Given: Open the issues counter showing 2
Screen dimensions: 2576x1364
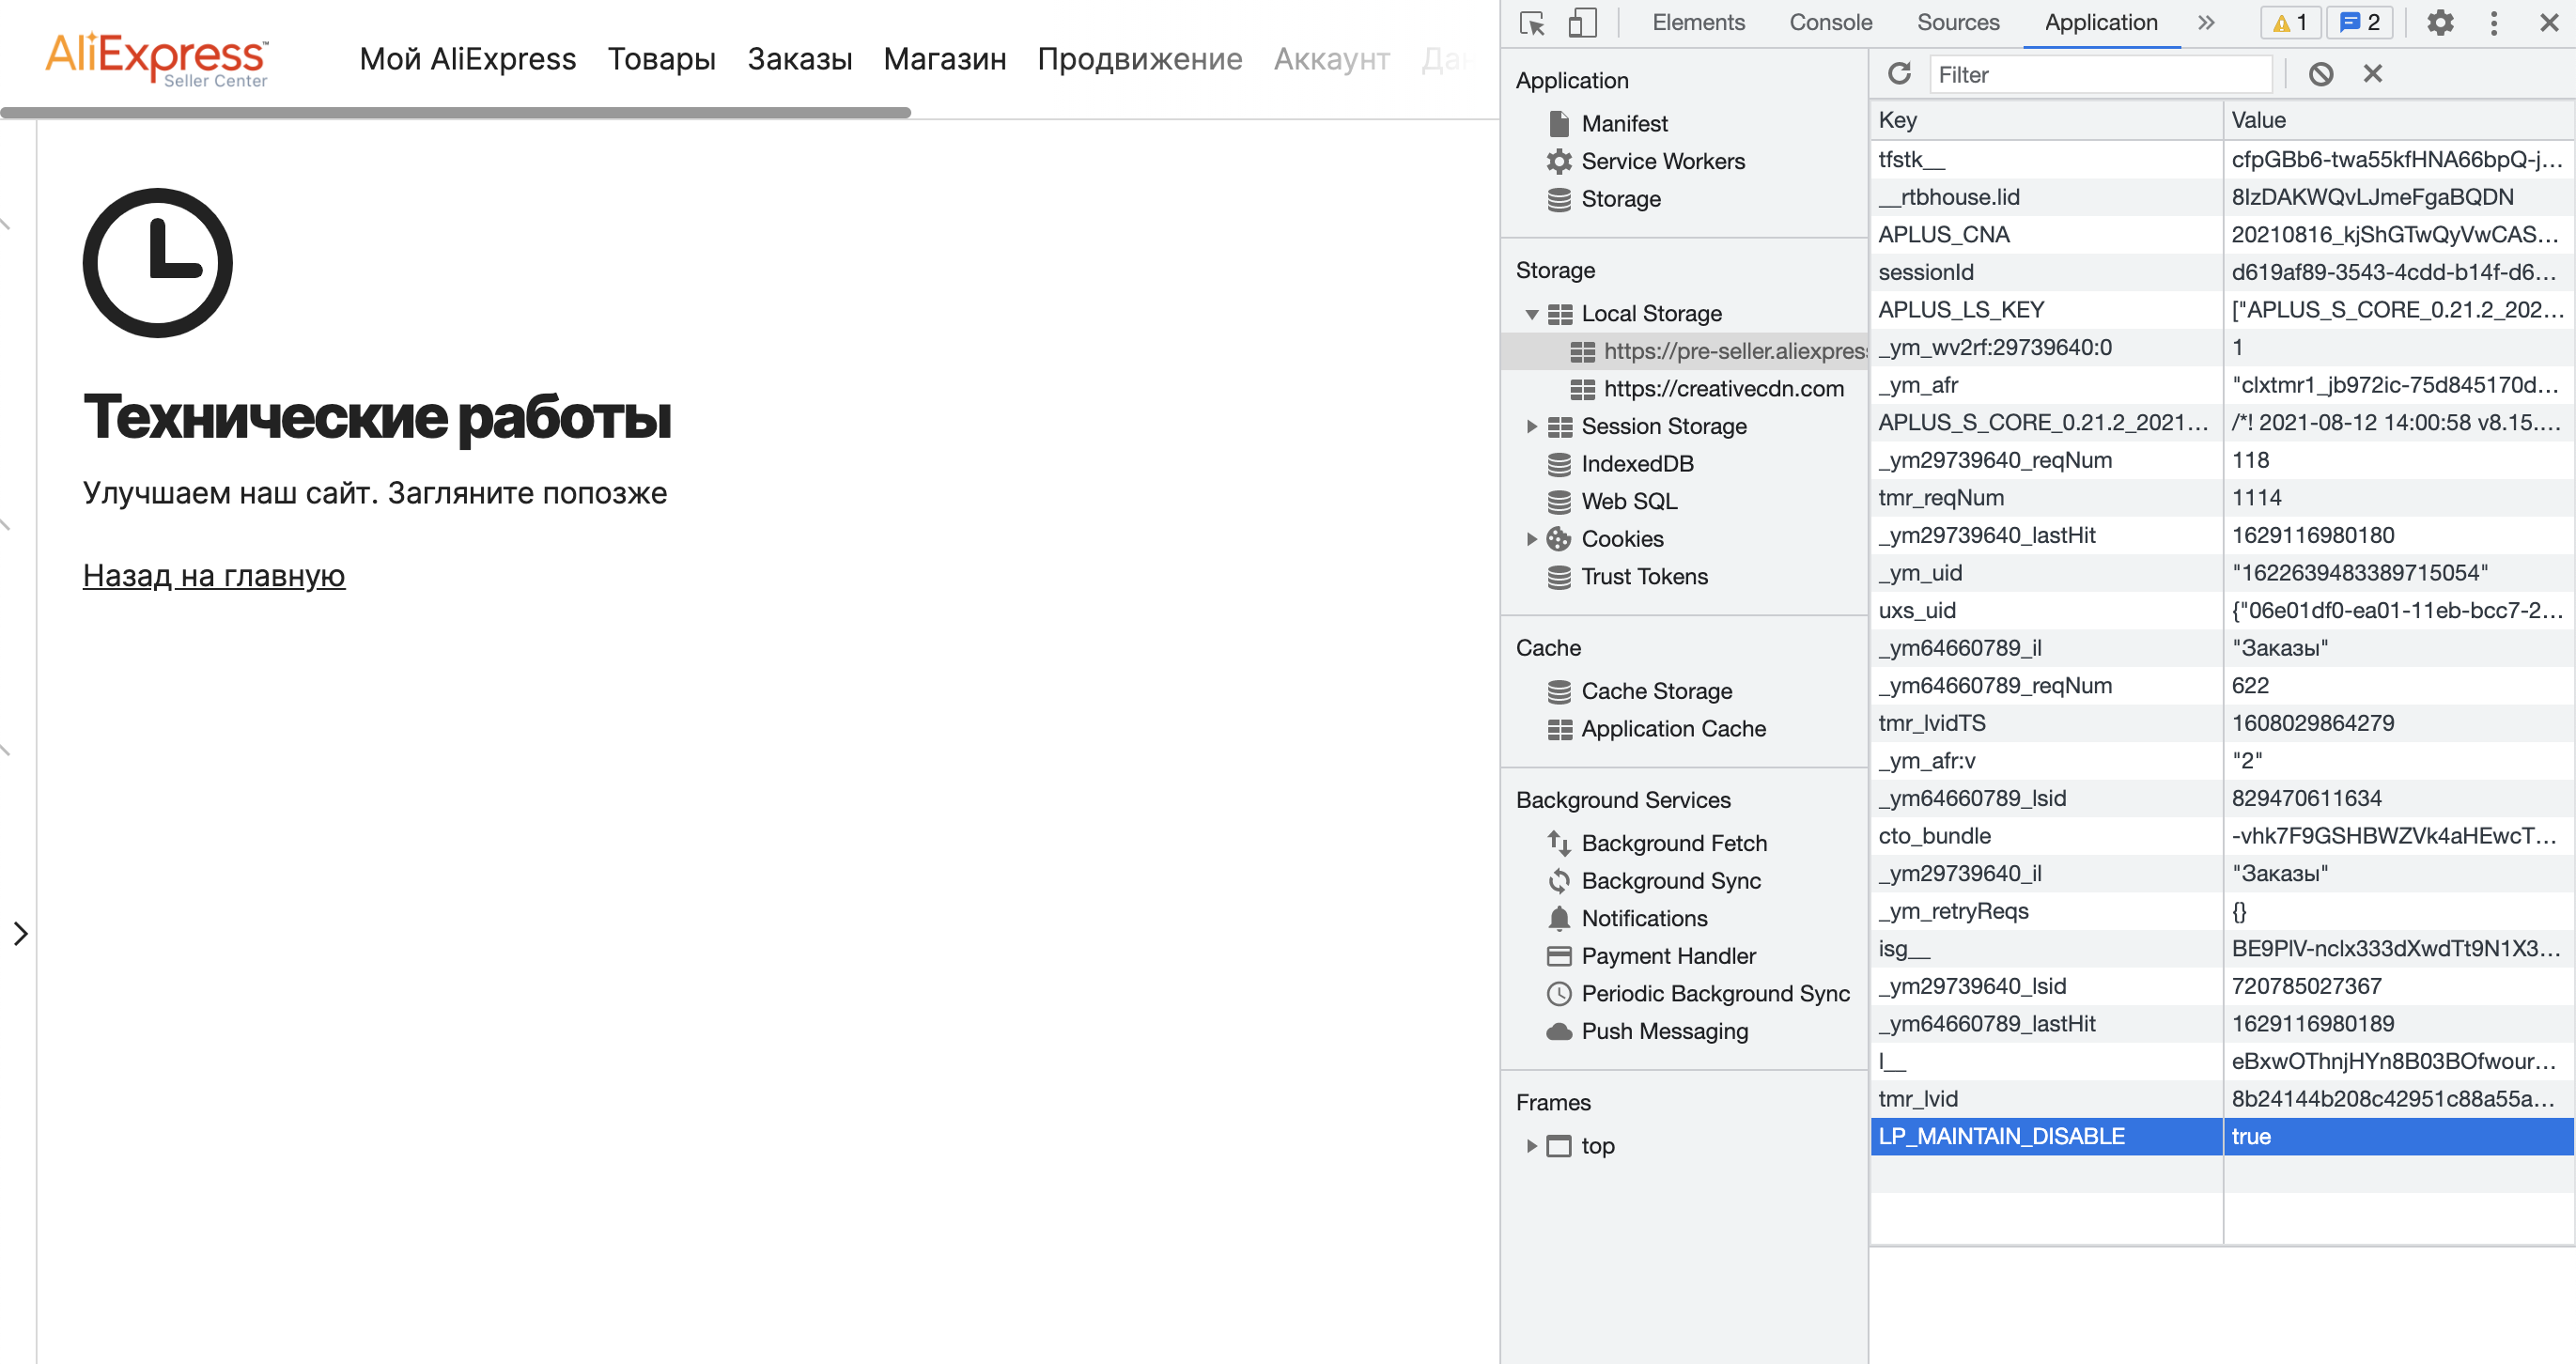Looking at the screenshot, I should pos(2358,22).
